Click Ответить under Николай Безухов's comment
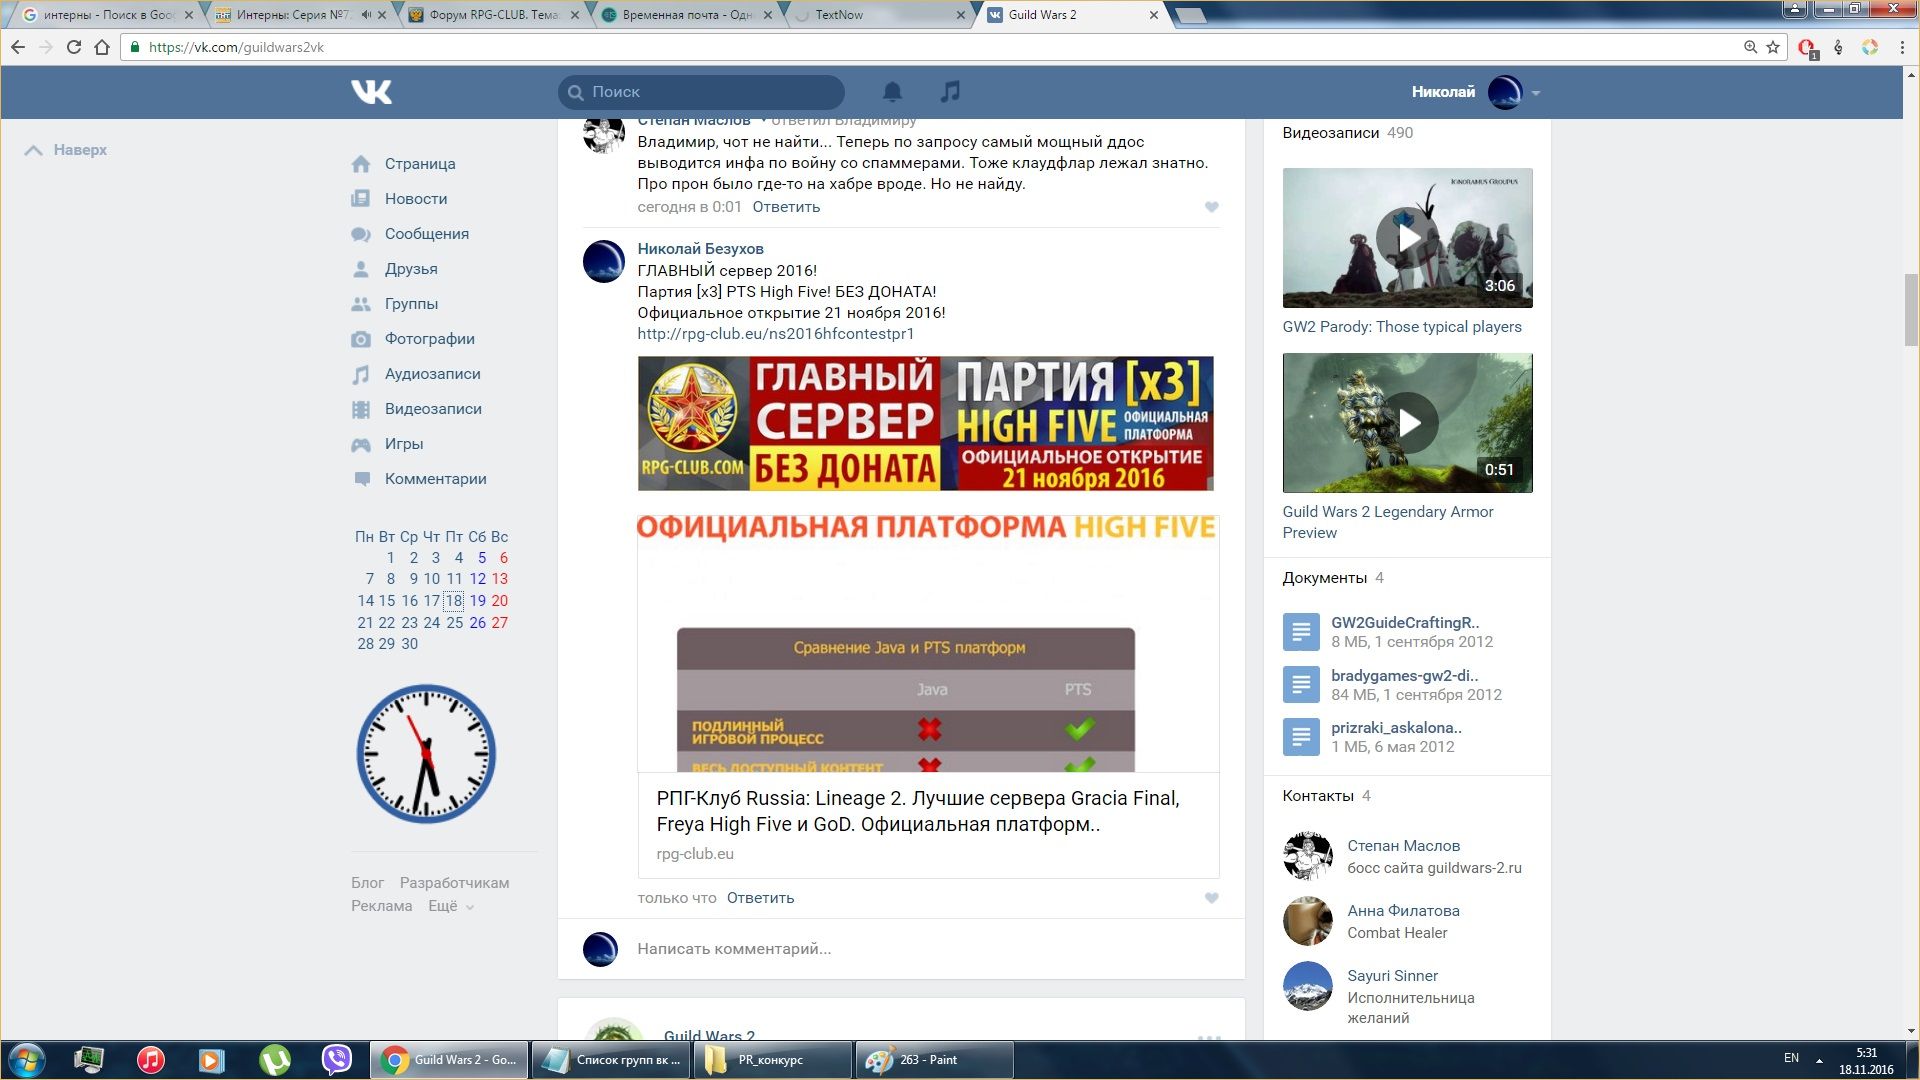Viewport: 1920px width, 1080px height. pyautogui.click(x=760, y=898)
